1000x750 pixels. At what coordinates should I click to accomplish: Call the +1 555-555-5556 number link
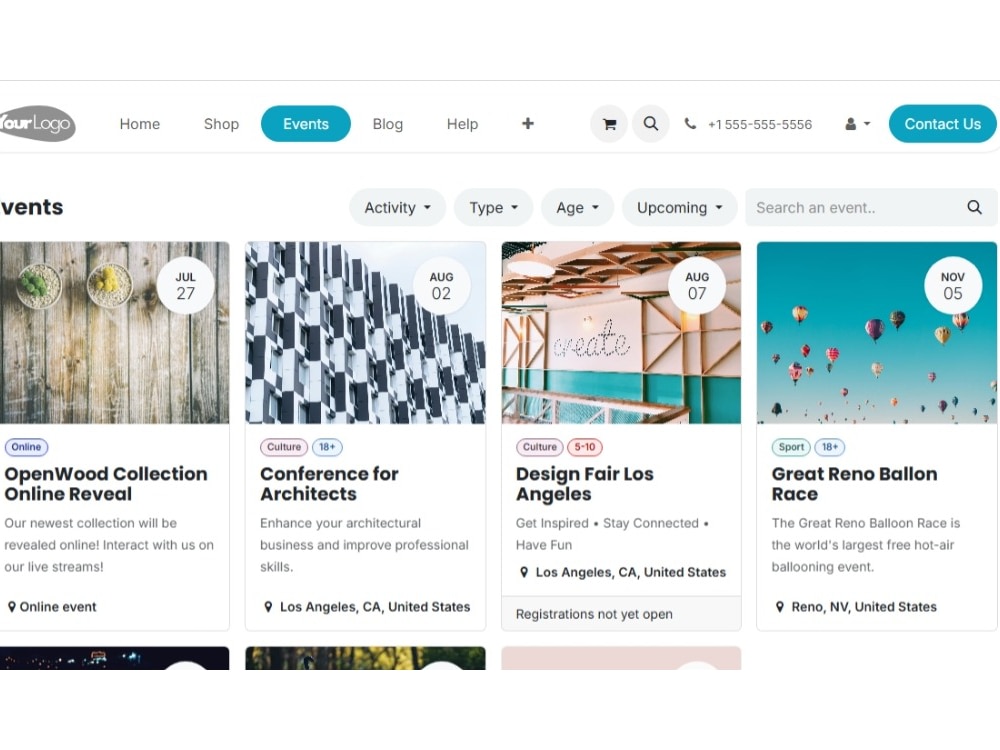tap(760, 124)
